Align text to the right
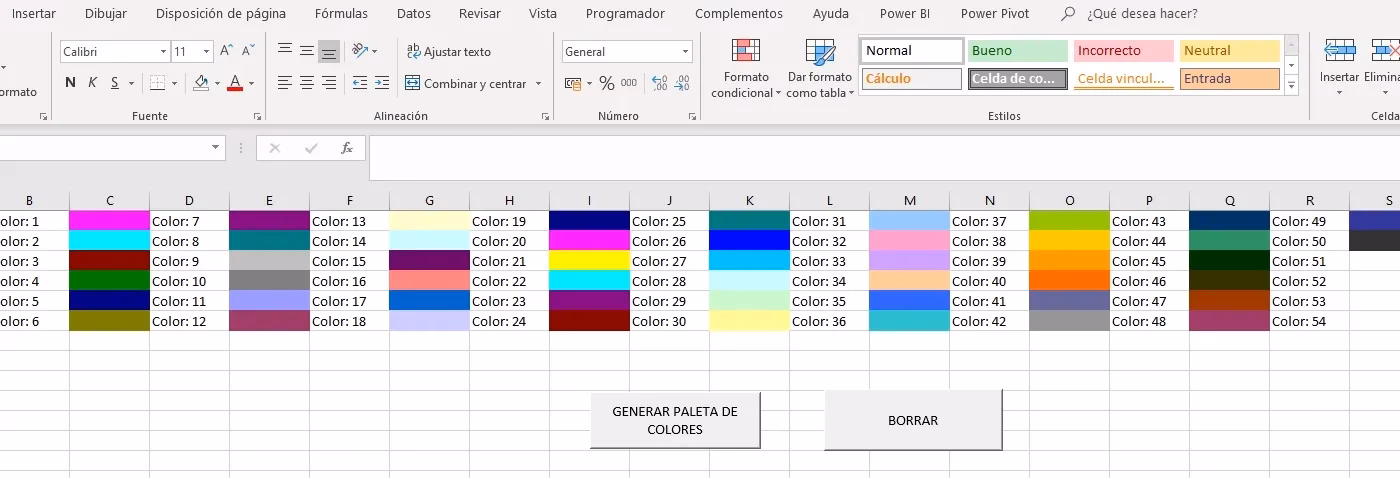Image resolution: width=1400 pixels, height=478 pixels. pyautogui.click(x=329, y=83)
